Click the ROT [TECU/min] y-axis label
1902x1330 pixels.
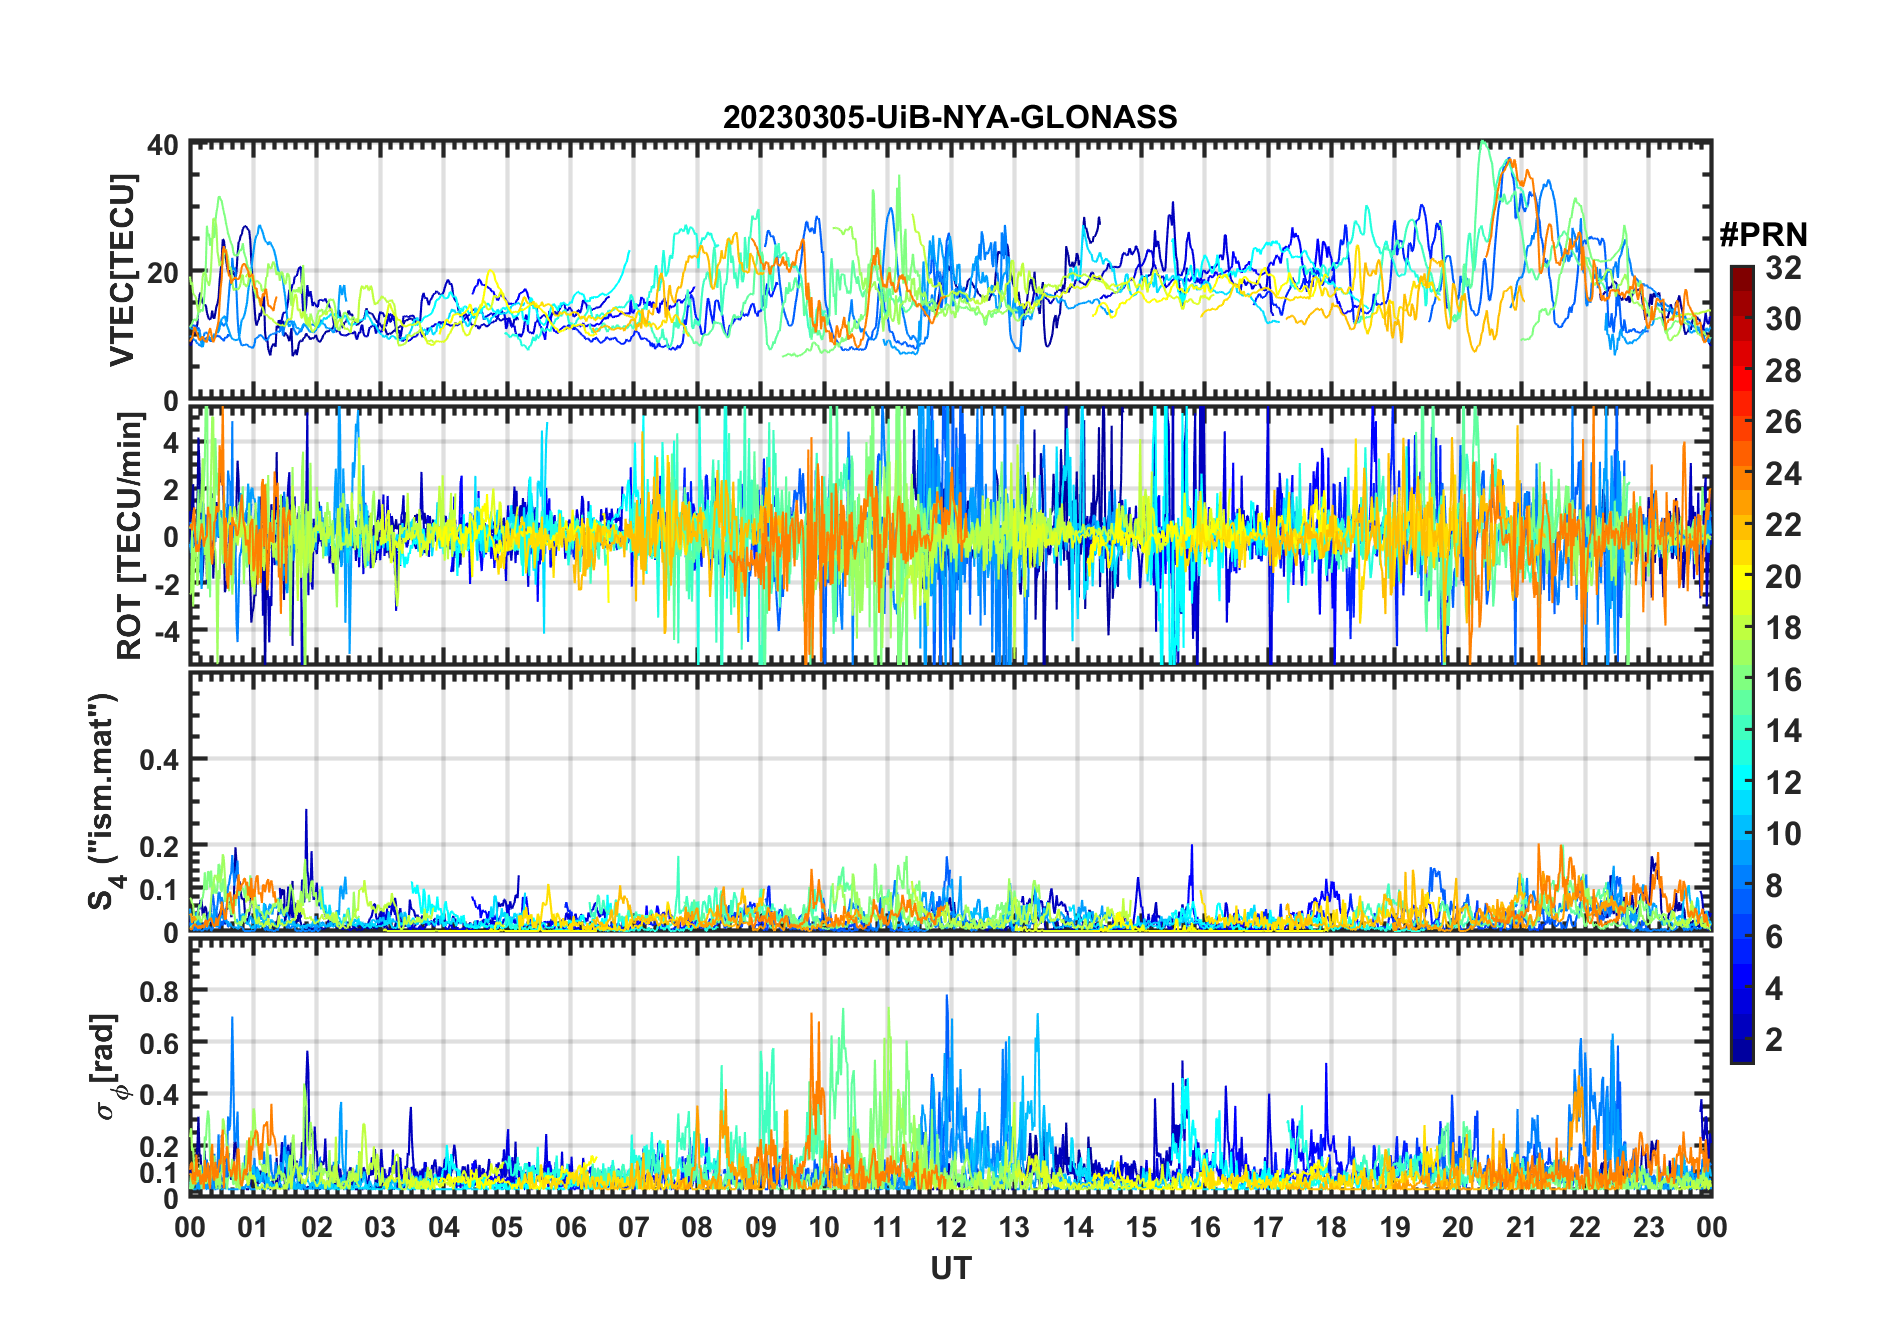(x=130, y=535)
